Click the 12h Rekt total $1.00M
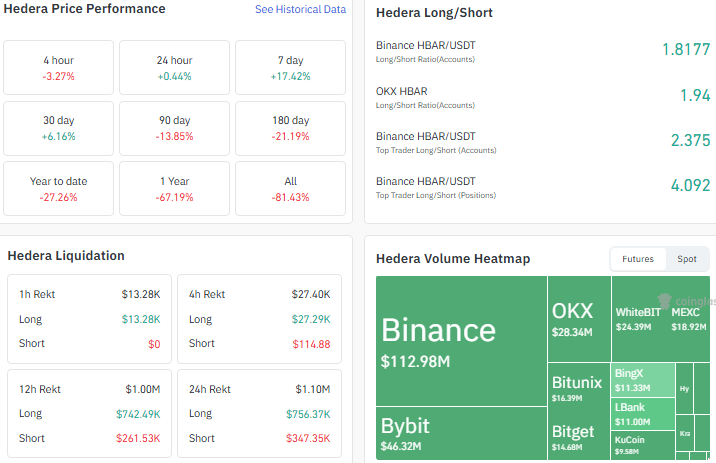716x463 pixels. [x=143, y=389]
